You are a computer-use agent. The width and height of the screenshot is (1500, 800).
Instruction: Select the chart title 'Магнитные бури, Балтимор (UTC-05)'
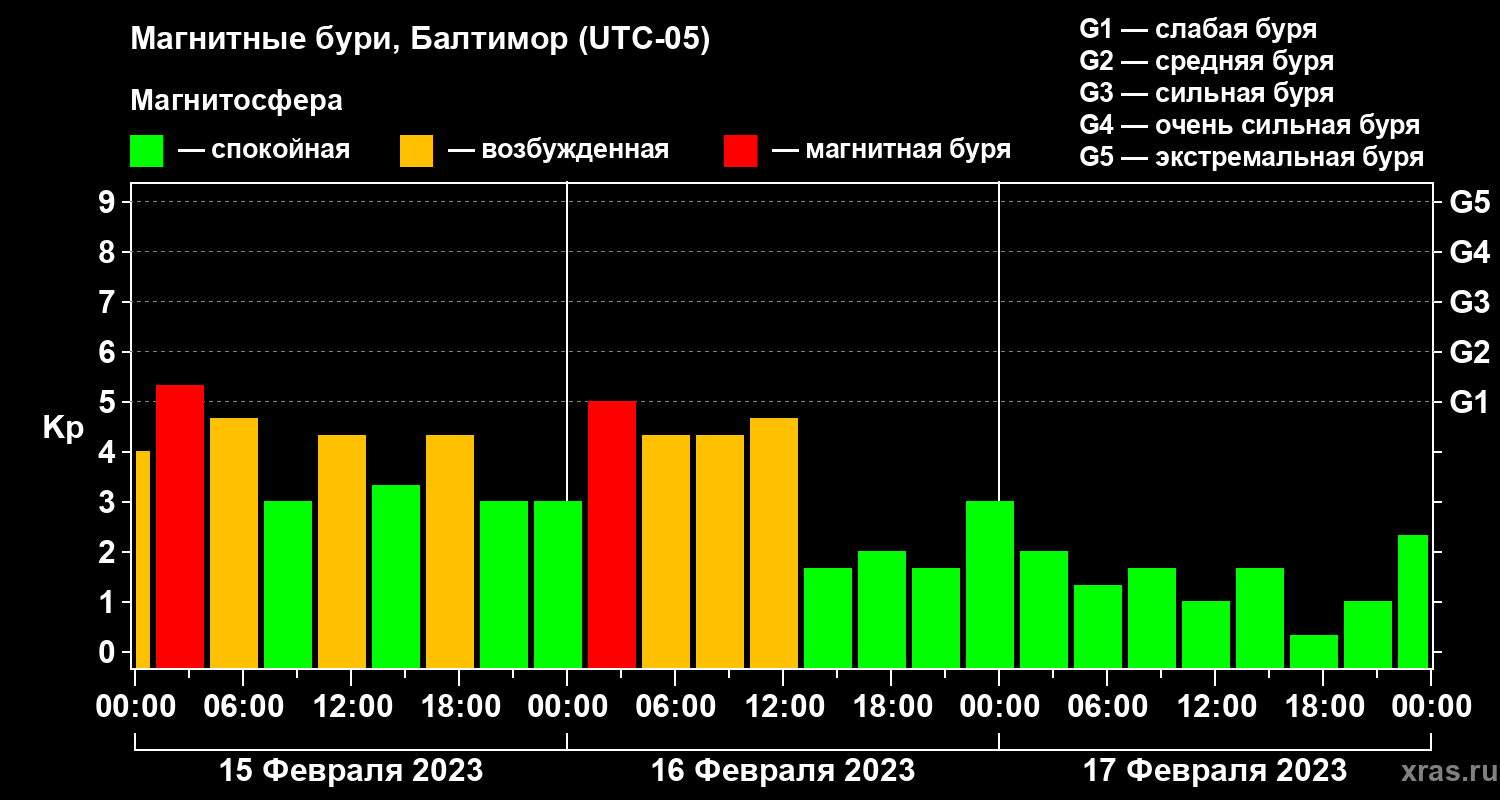click(x=420, y=41)
